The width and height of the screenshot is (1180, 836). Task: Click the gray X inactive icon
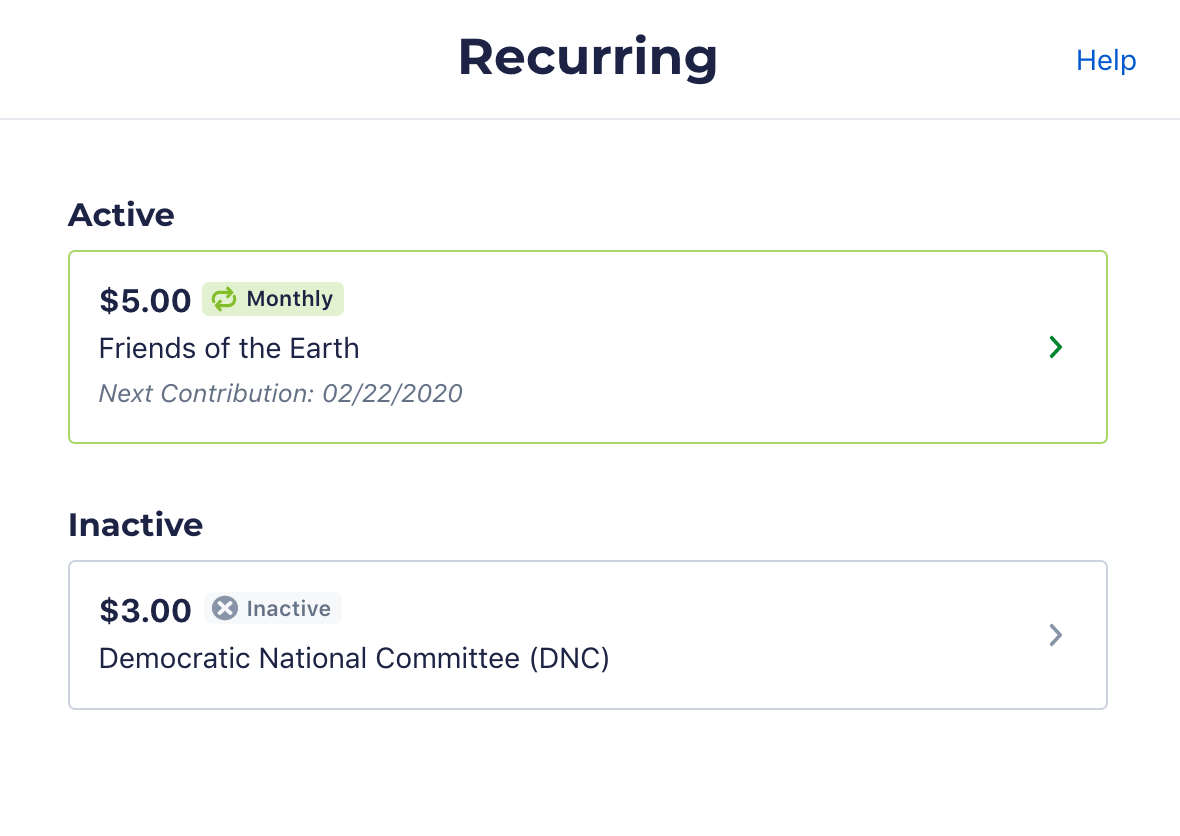pyautogui.click(x=224, y=608)
